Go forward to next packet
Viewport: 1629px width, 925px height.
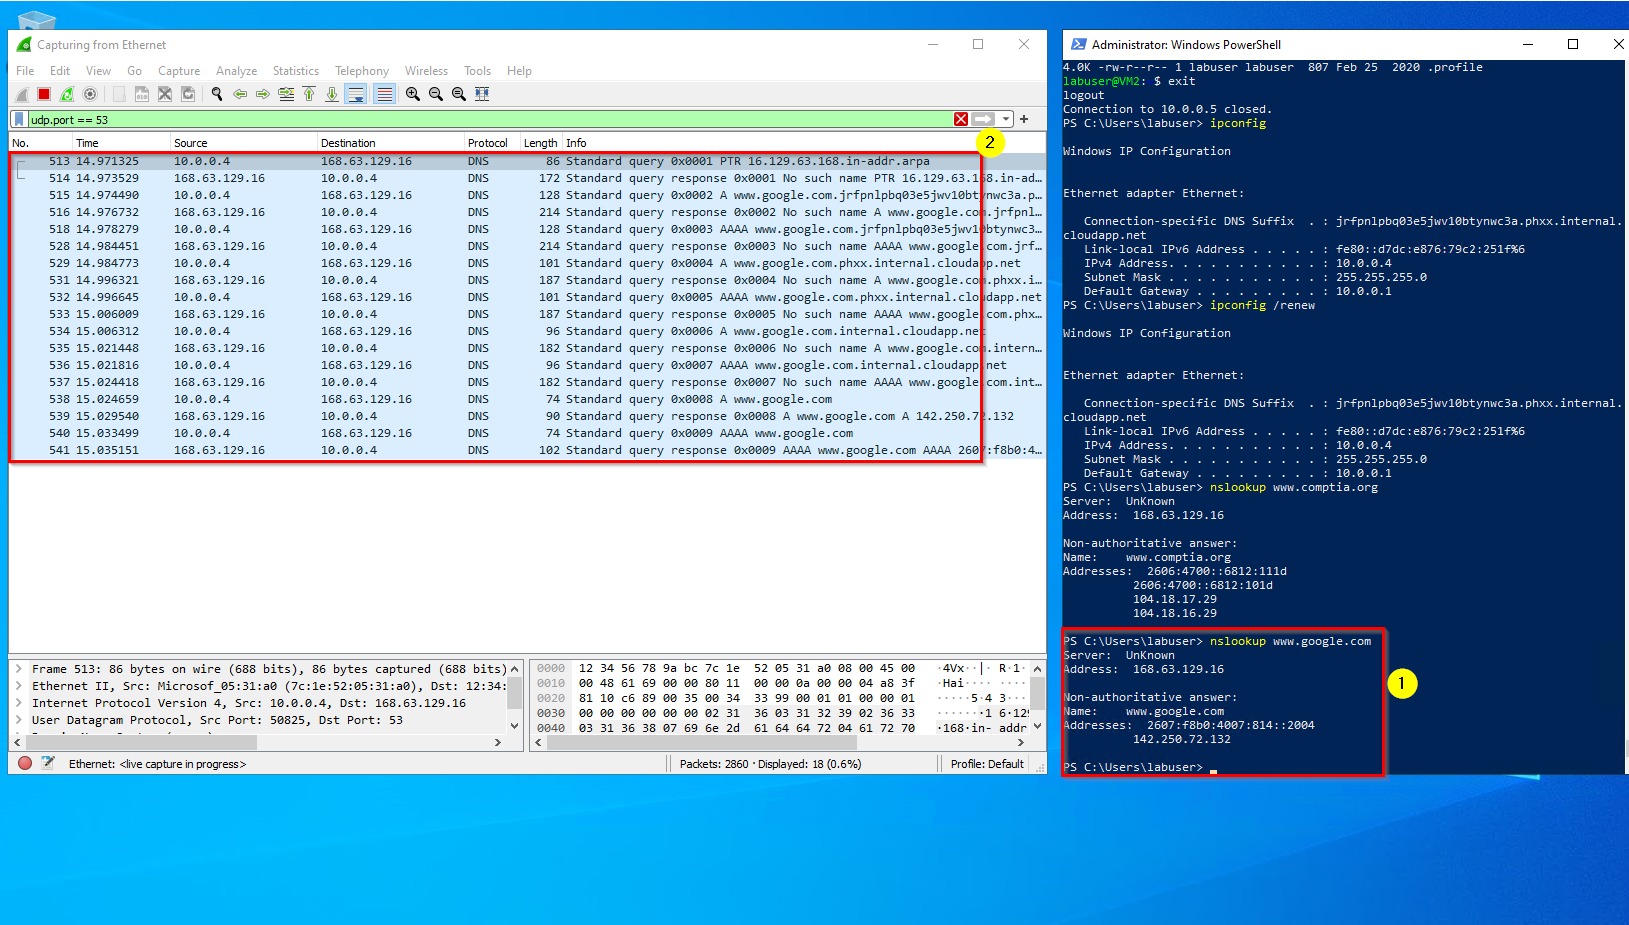[x=263, y=94]
